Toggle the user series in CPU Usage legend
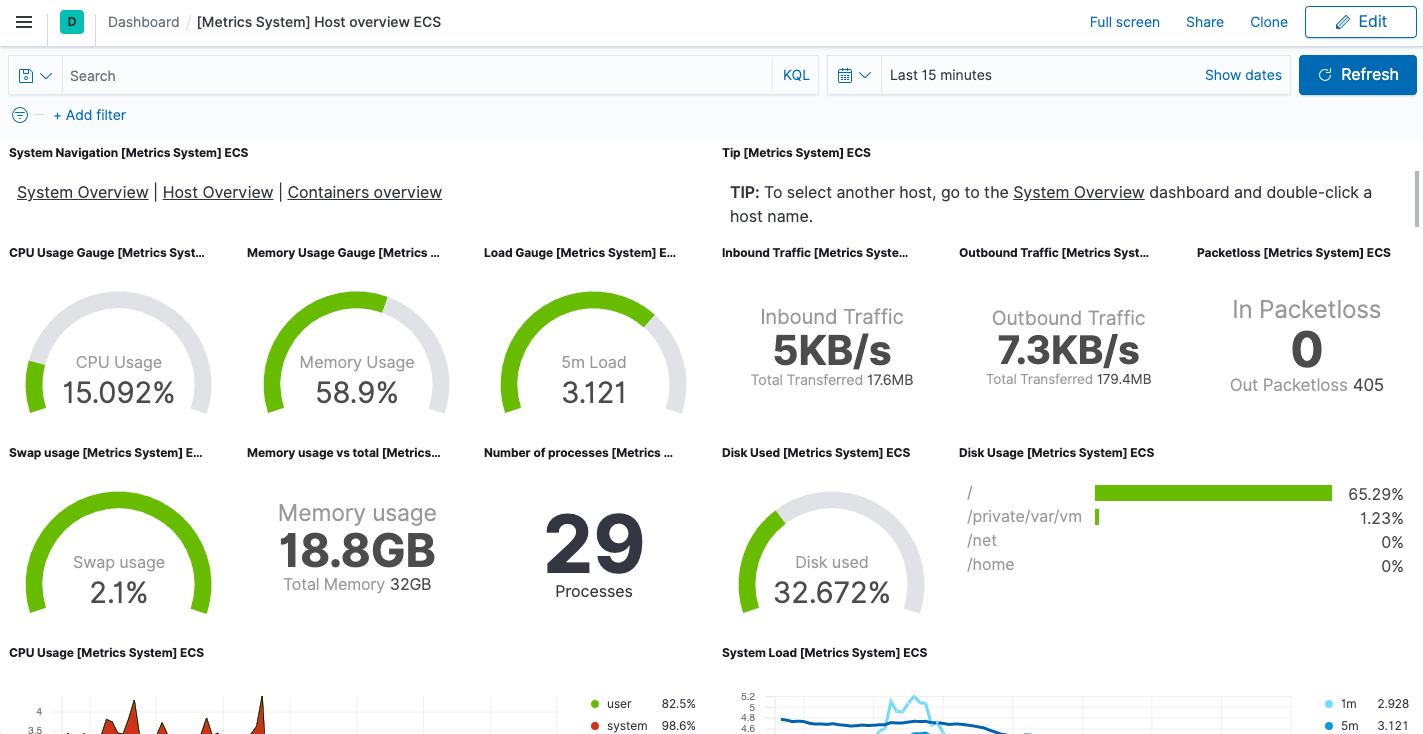This screenshot has height=734, width=1423. pos(618,703)
